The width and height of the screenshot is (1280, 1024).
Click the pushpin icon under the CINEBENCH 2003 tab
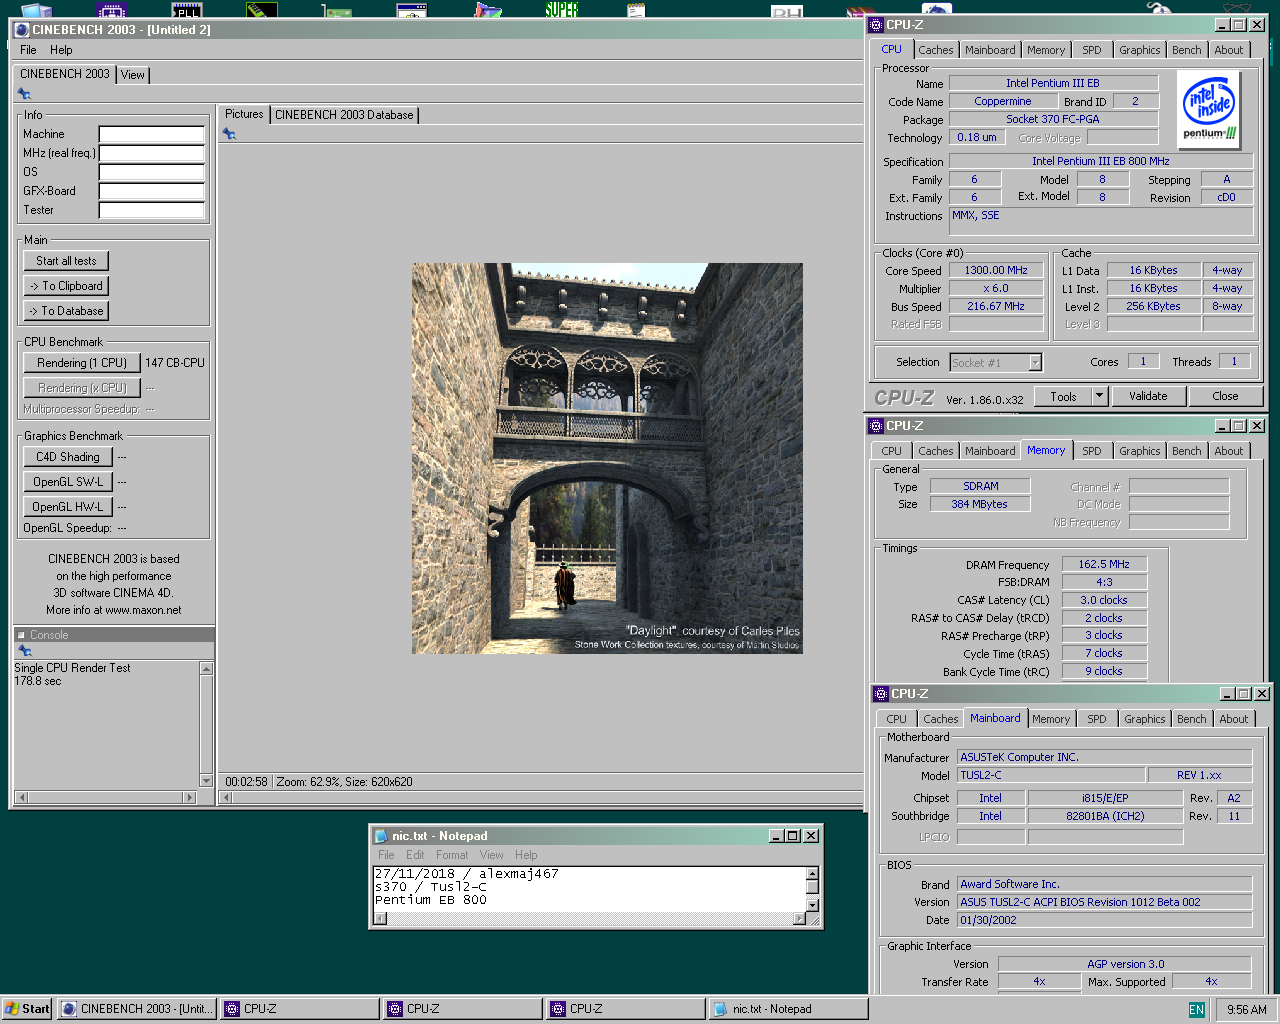click(x=24, y=94)
